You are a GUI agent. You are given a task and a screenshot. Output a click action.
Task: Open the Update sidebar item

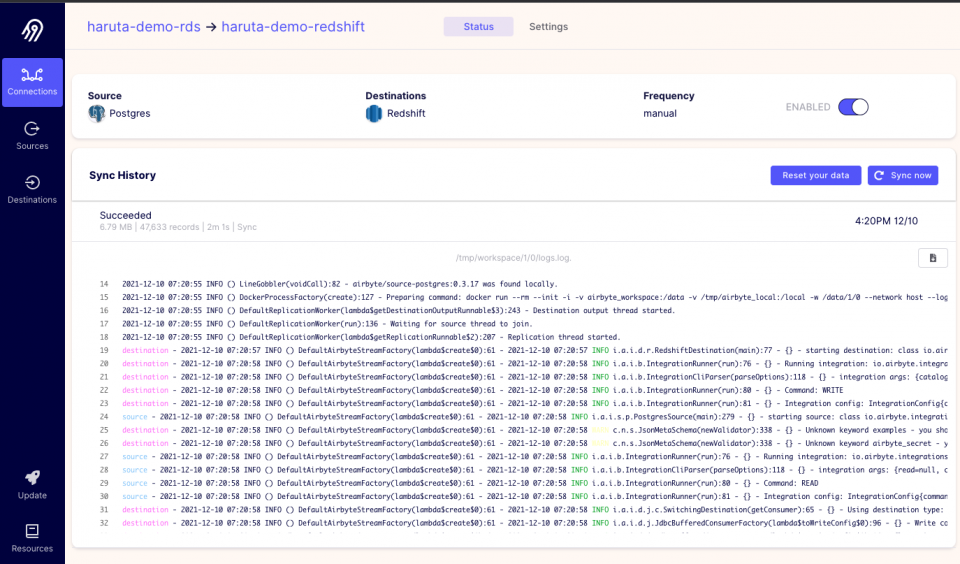click(x=32, y=485)
